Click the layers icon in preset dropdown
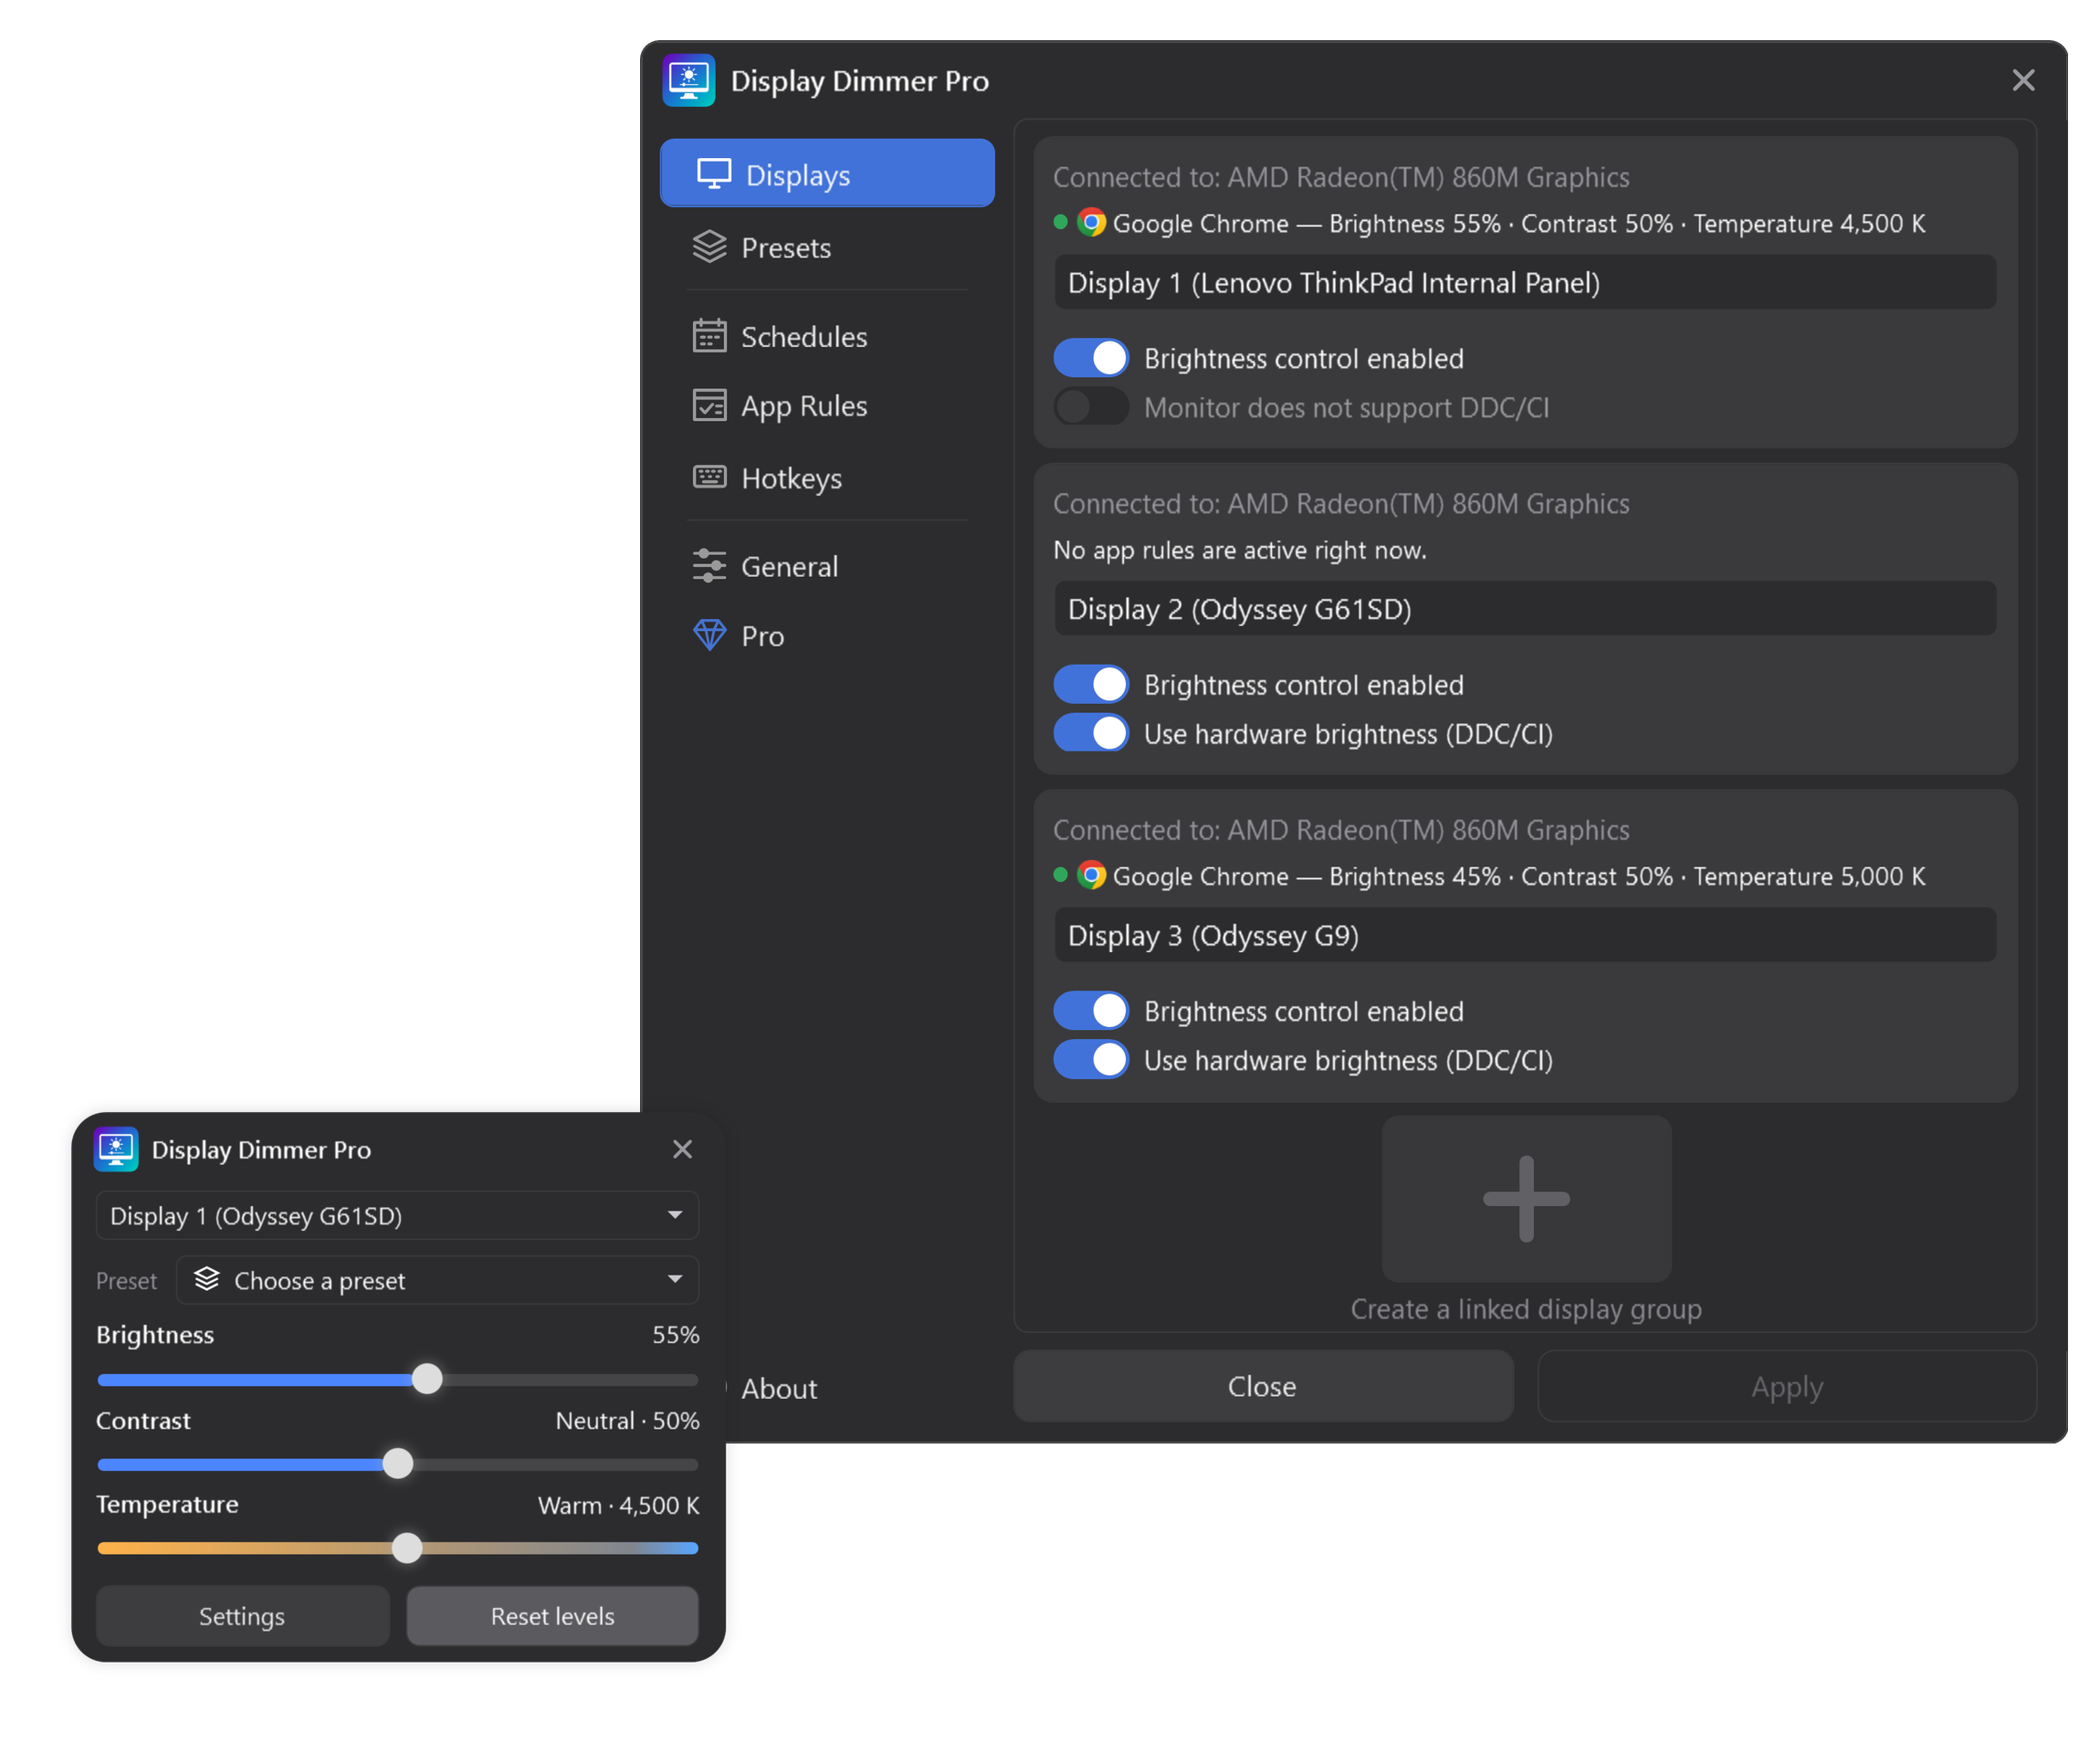 tap(206, 1279)
